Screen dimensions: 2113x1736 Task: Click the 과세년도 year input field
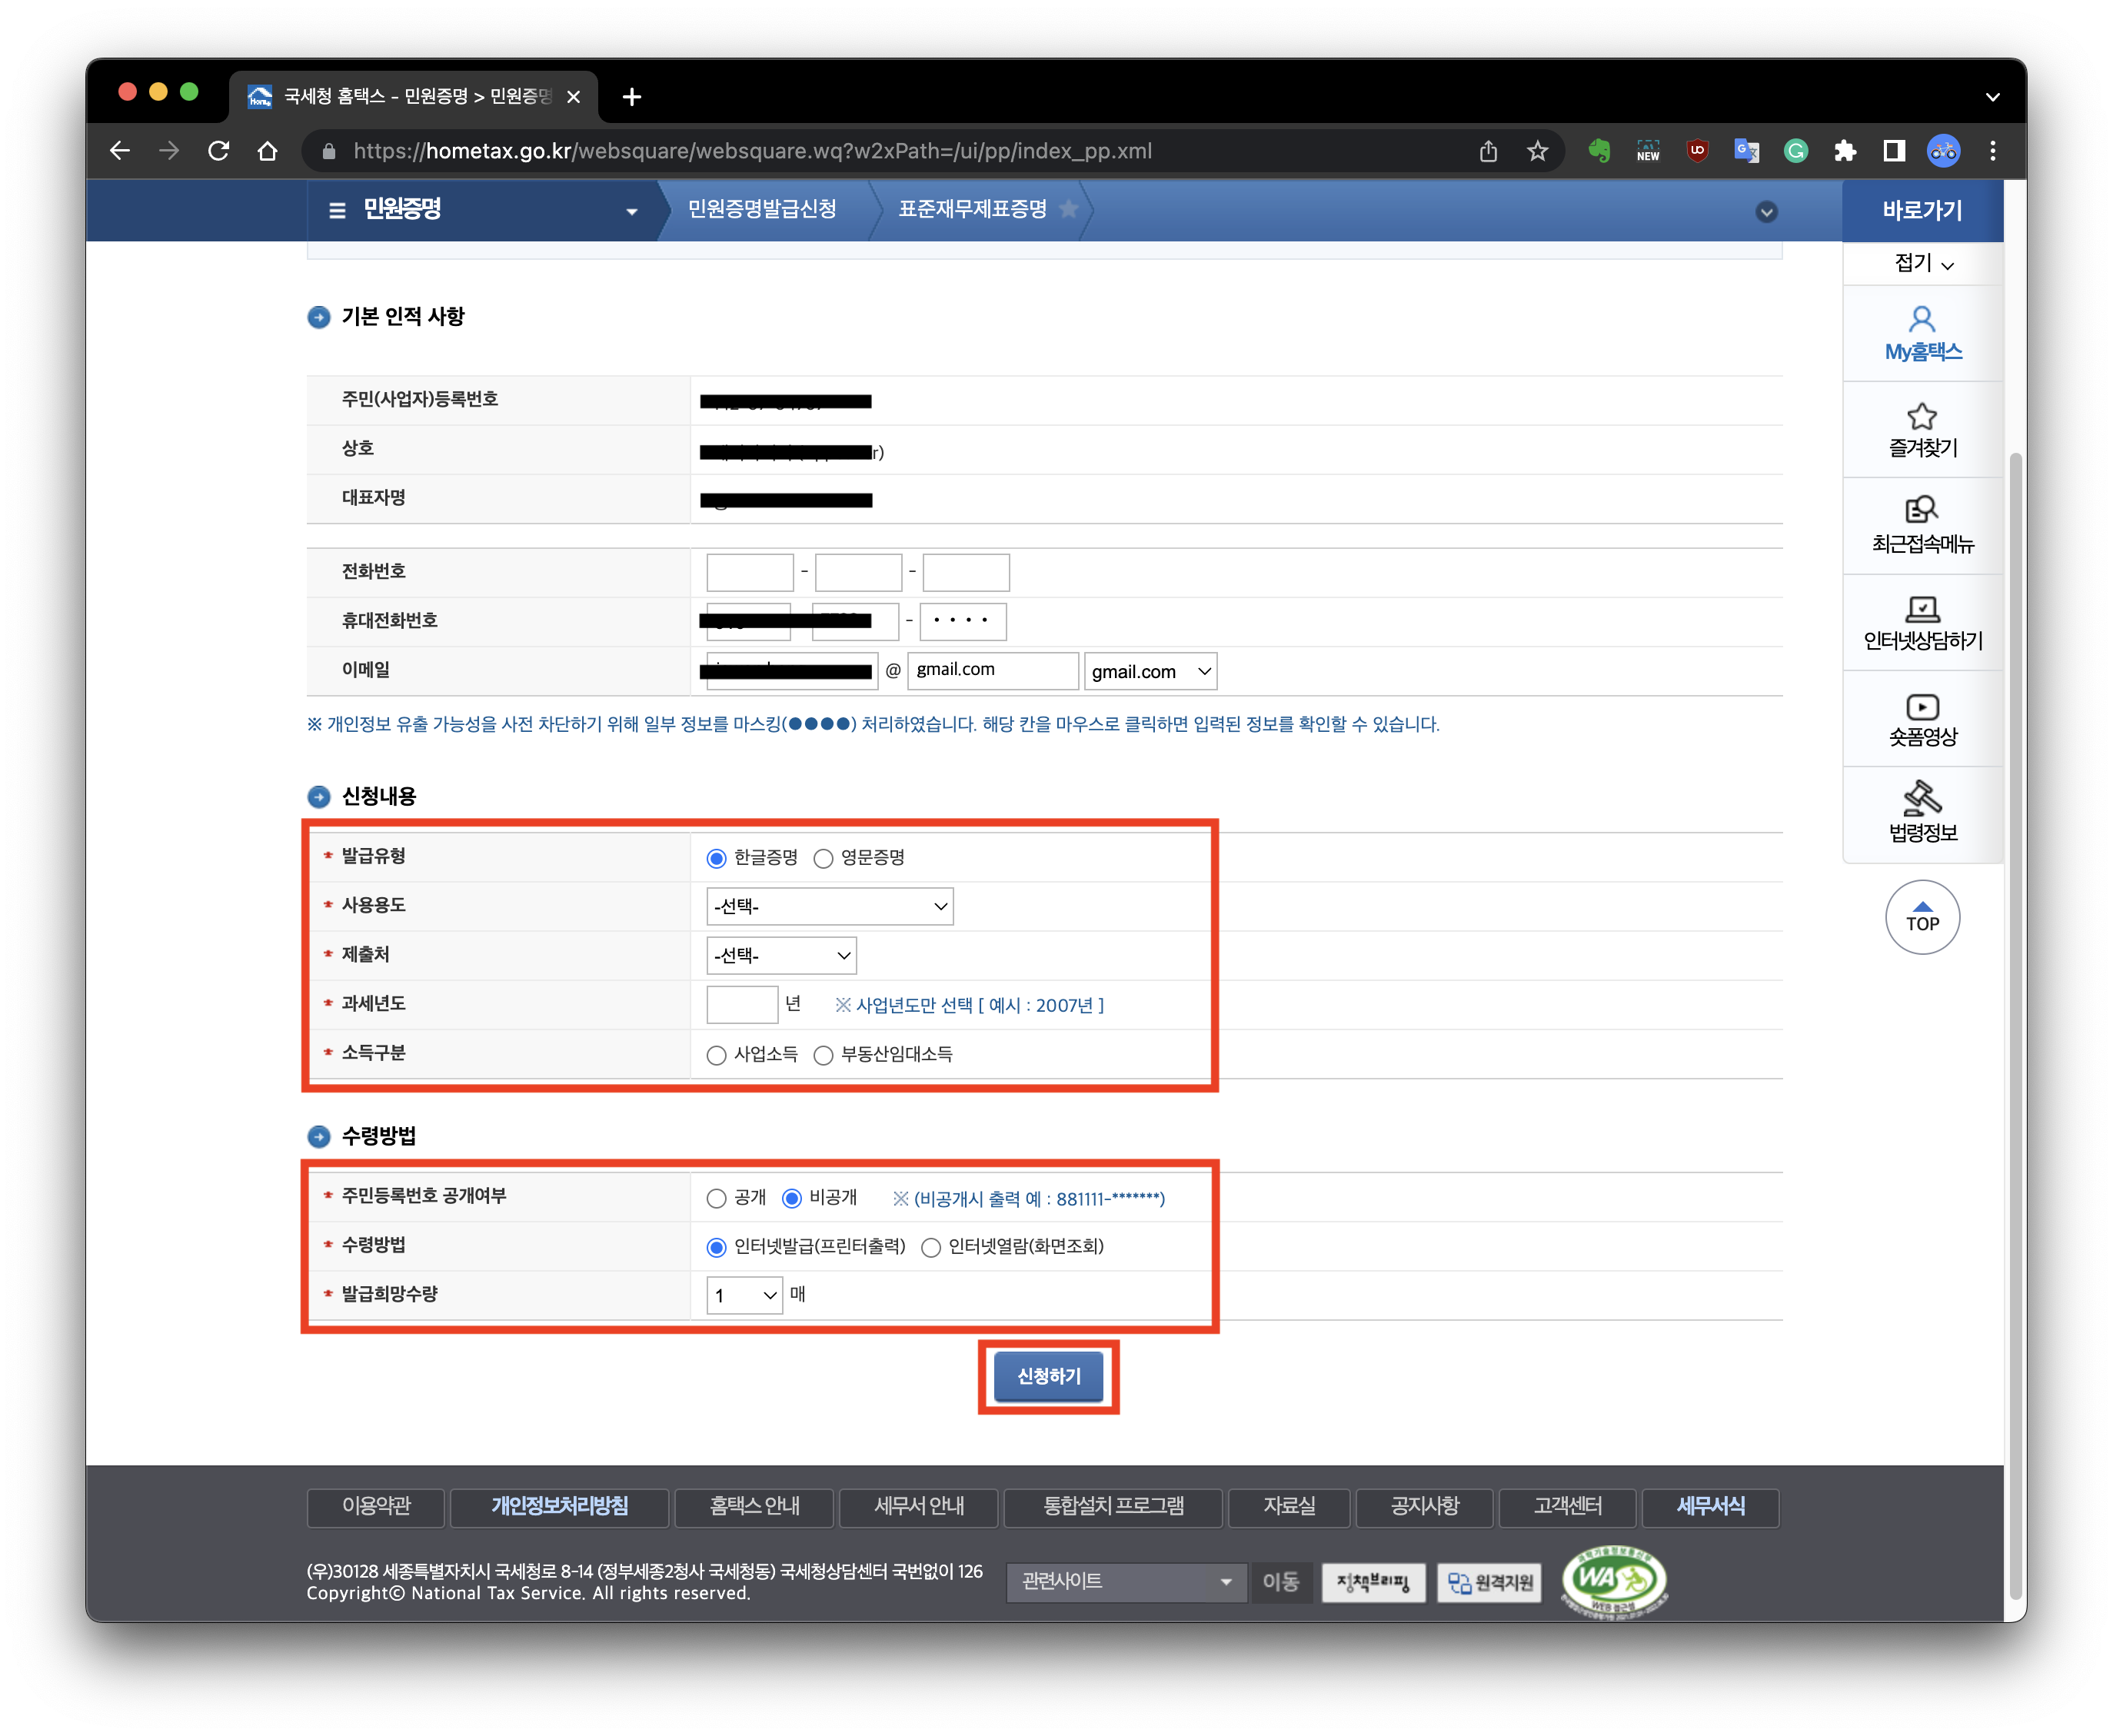[741, 1004]
